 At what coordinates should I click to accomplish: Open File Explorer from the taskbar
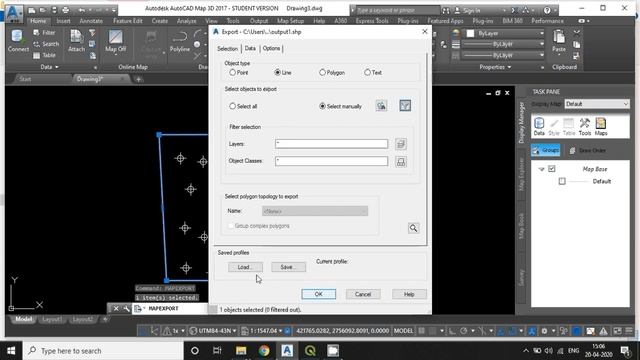pos(241,351)
